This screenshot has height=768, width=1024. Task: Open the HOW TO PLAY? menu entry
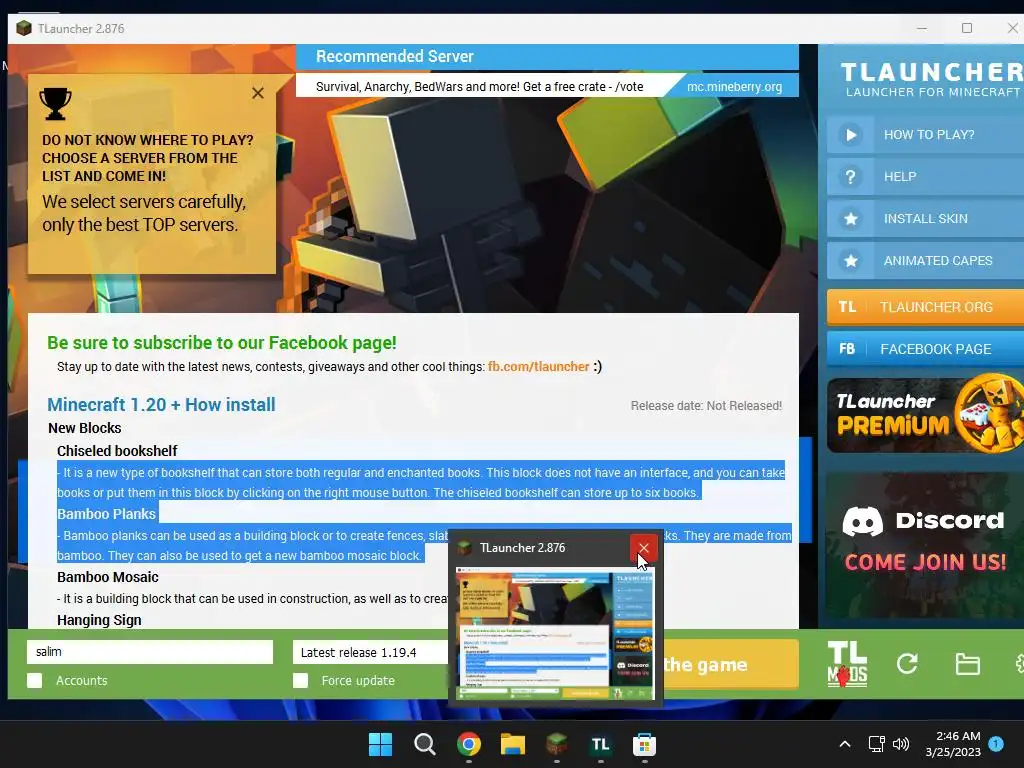click(929, 135)
